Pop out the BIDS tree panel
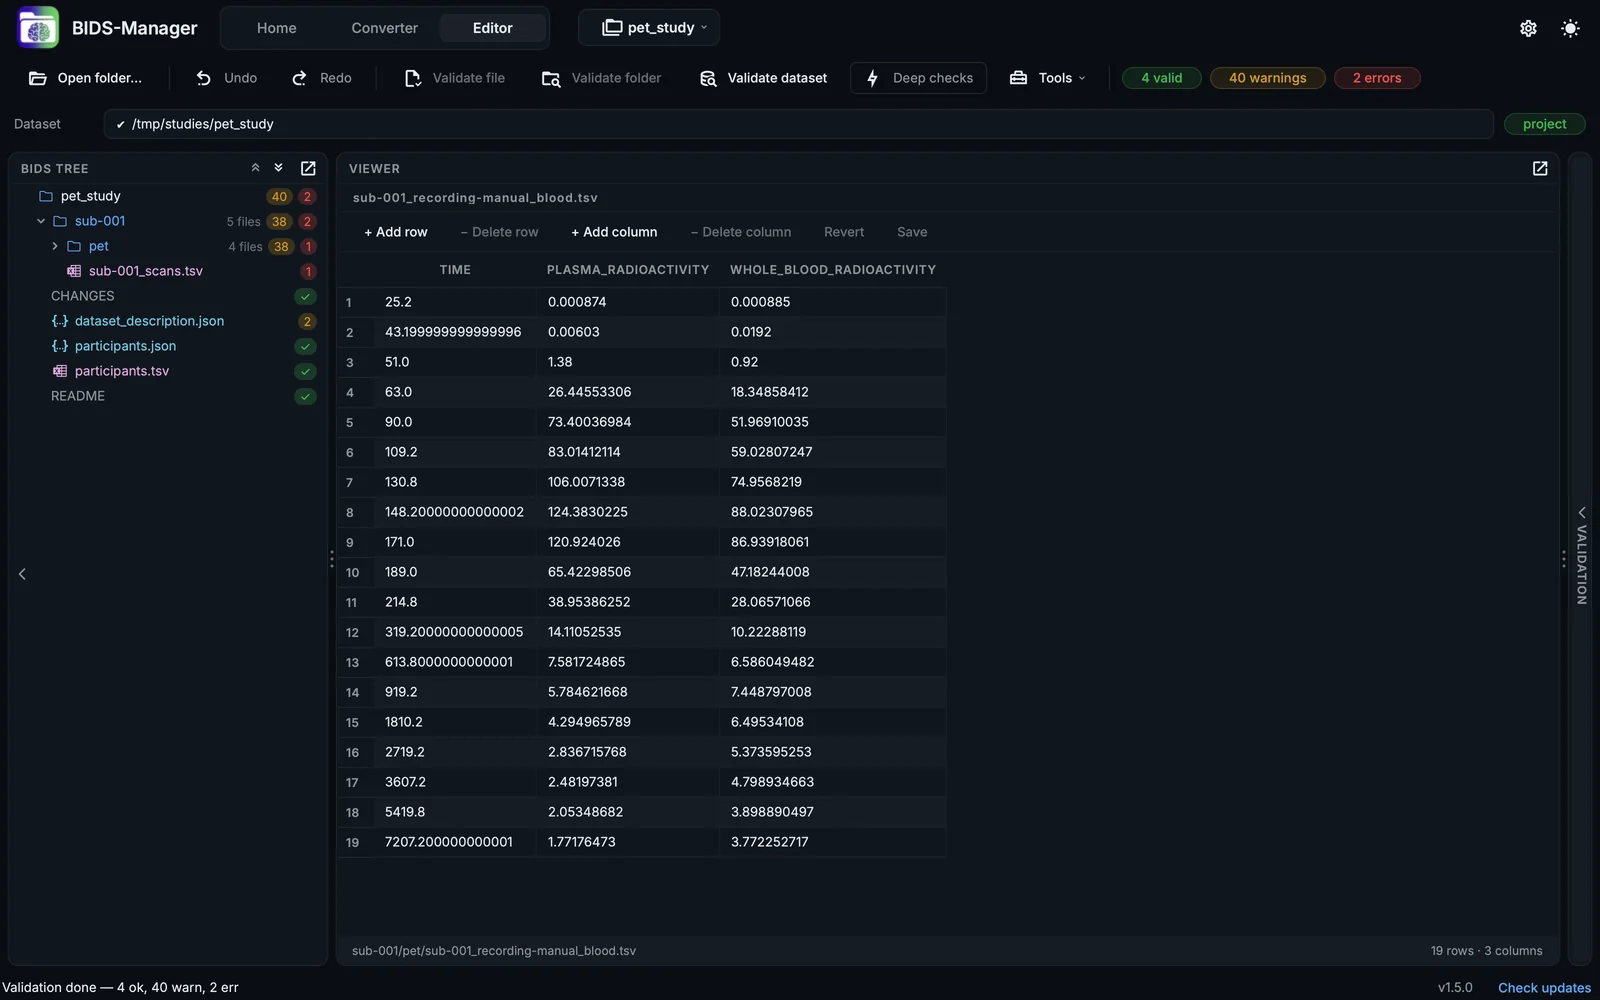Viewport: 1600px width, 1000px height. (x=308, y=168)
